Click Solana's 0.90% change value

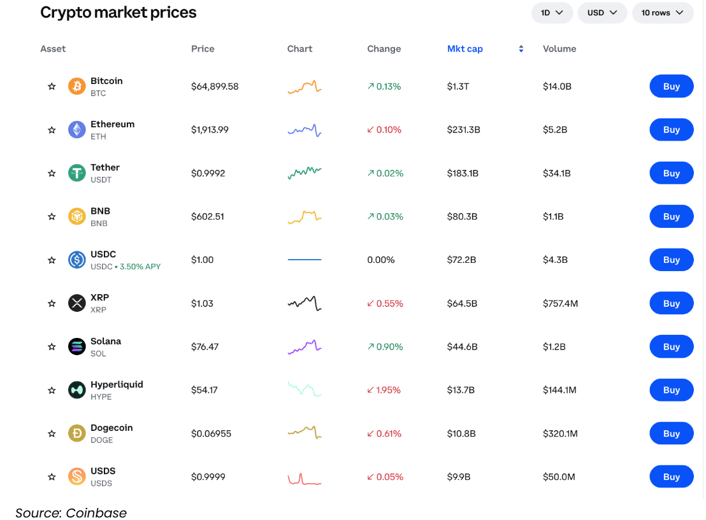tap(385, 347)
